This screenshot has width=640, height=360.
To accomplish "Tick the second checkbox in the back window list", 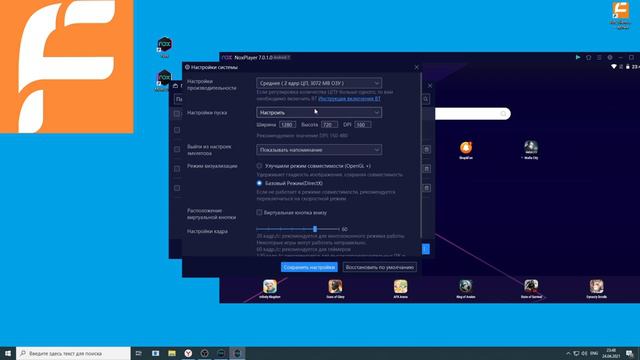I will point(177,130).
